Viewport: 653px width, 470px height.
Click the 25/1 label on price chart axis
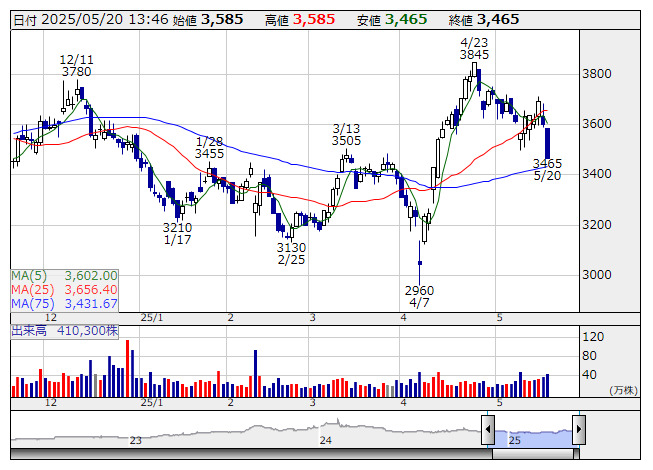(x=152, y=318)
